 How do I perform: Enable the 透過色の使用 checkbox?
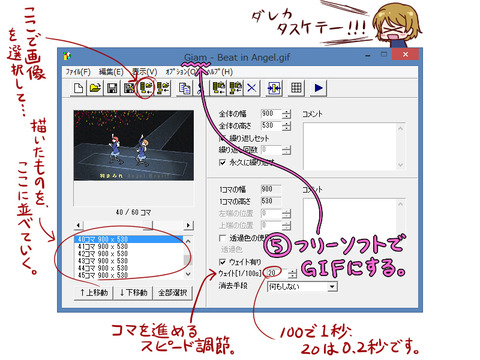pos(222,238)
